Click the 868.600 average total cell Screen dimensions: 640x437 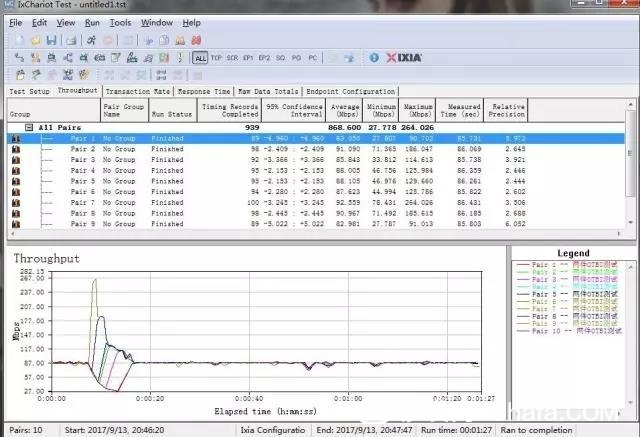344,127
